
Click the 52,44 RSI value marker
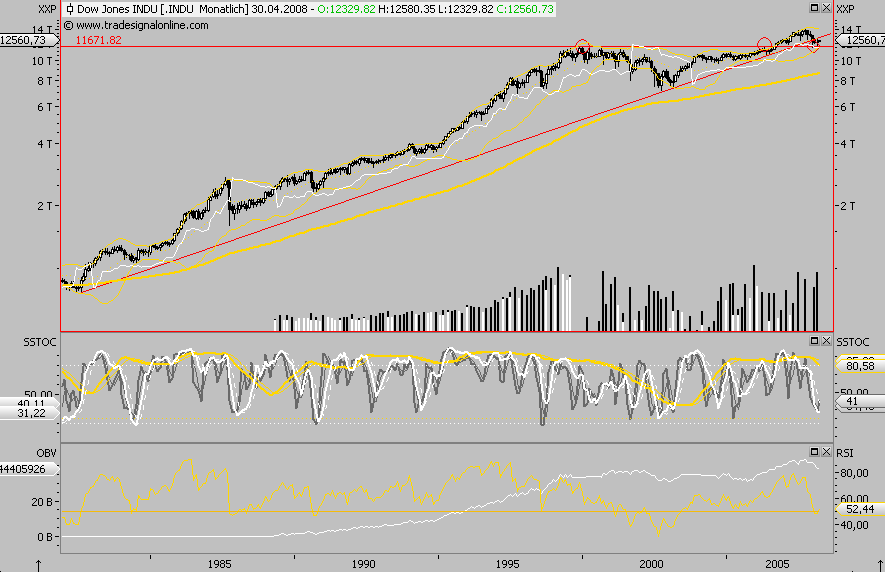click(860, 509)
